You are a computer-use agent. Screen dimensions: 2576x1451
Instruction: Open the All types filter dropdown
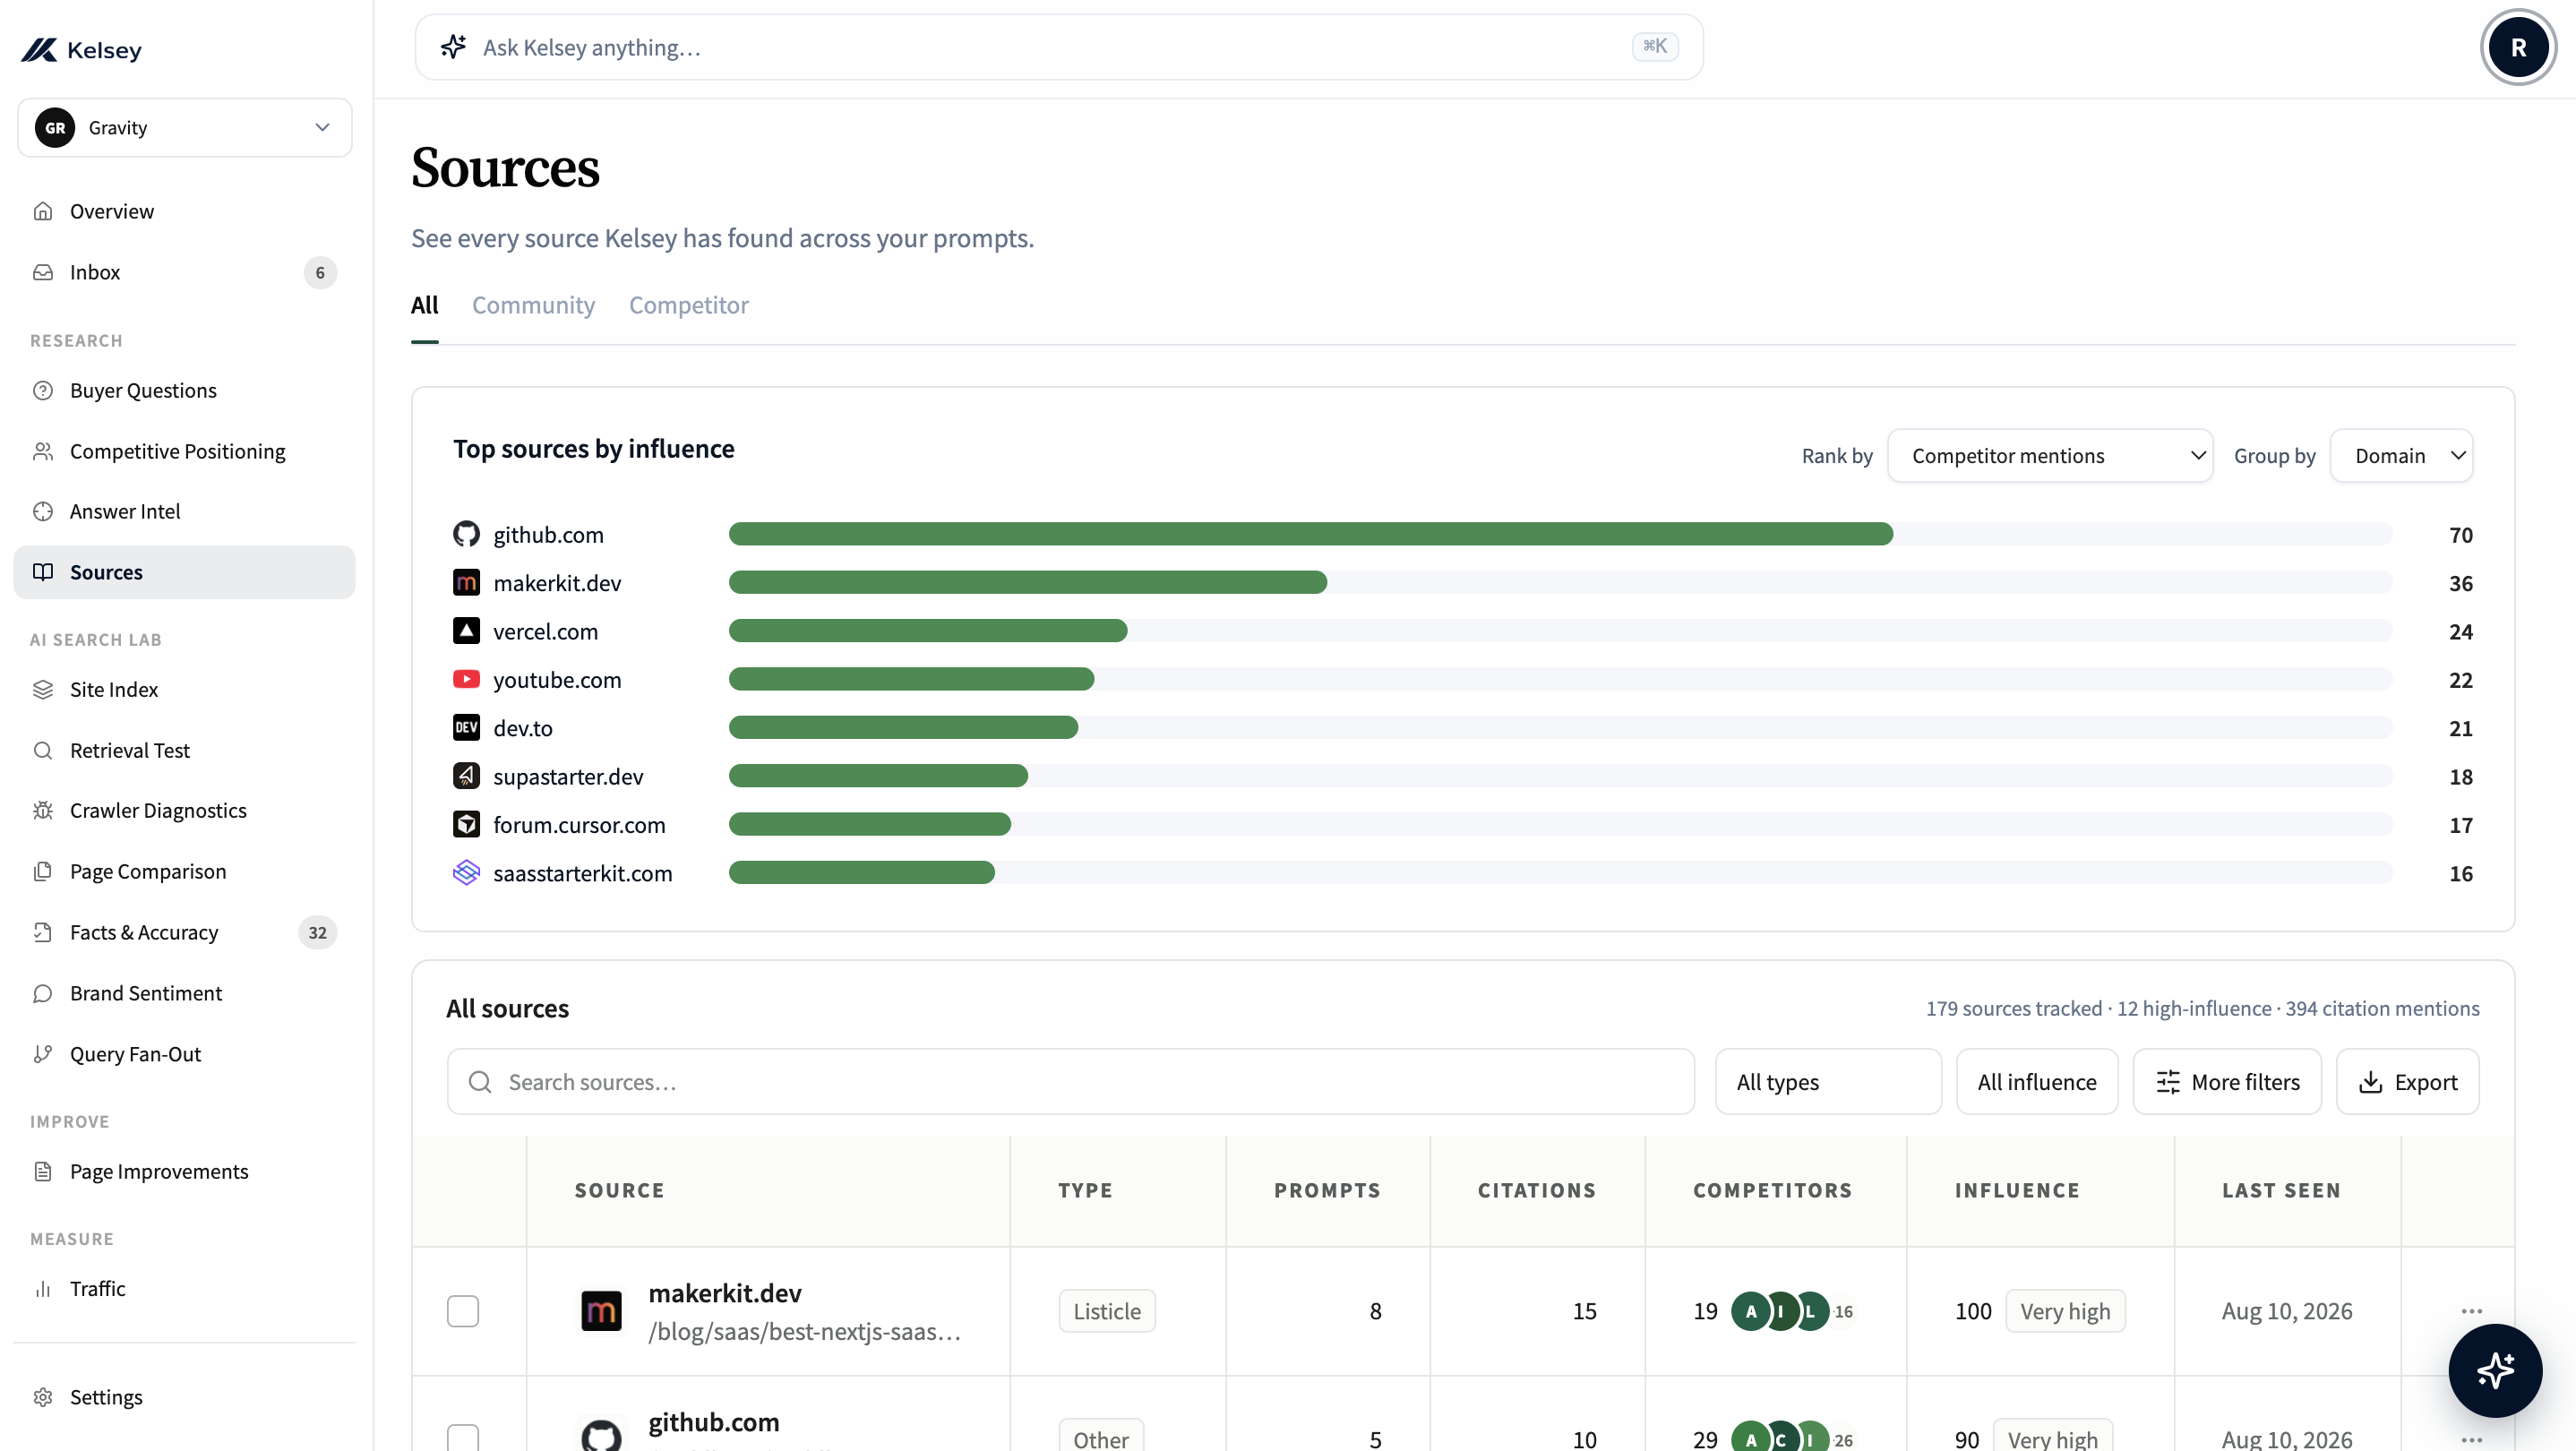pyautogui.click(x=1828, y=1082)
